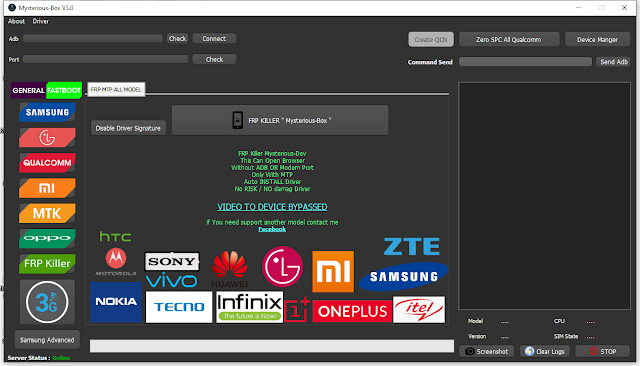Click Disable Driver Signature button
The height and width of the screenshot is (366, 640).
pyautogui.click(x=128, y=128)
